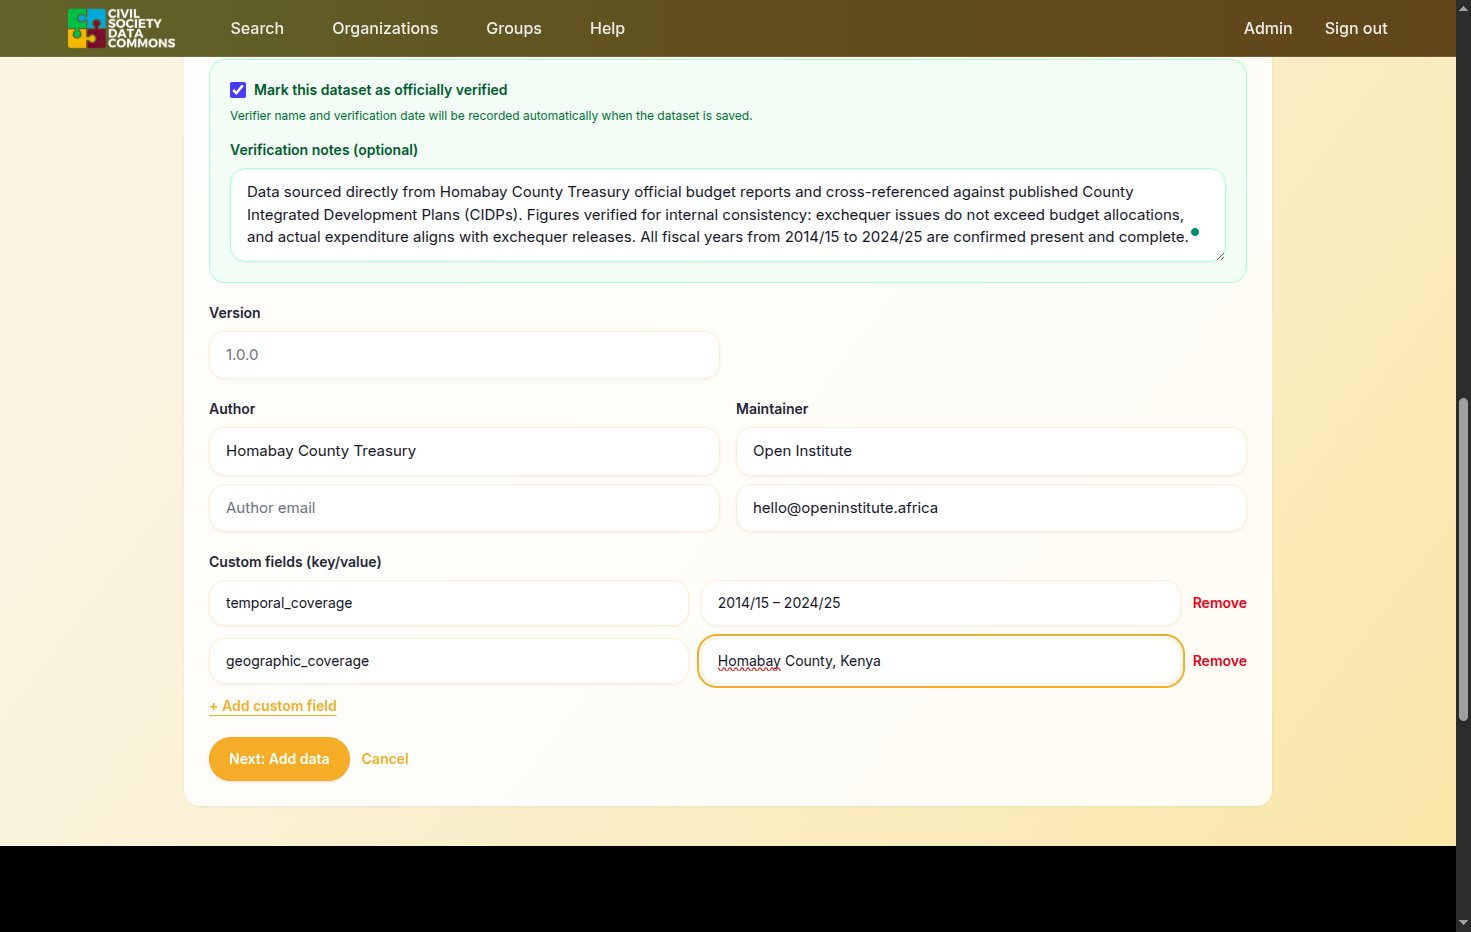Viewport: 1471px width, 932px height.
Task: Edit the Maintainer name field
Action: point(991,451)
